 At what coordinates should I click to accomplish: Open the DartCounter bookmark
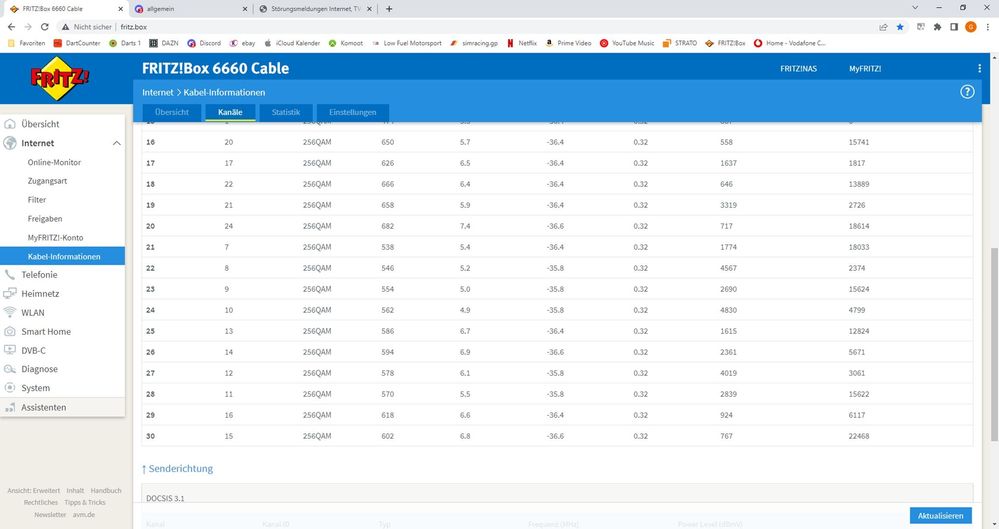(77, 43)
